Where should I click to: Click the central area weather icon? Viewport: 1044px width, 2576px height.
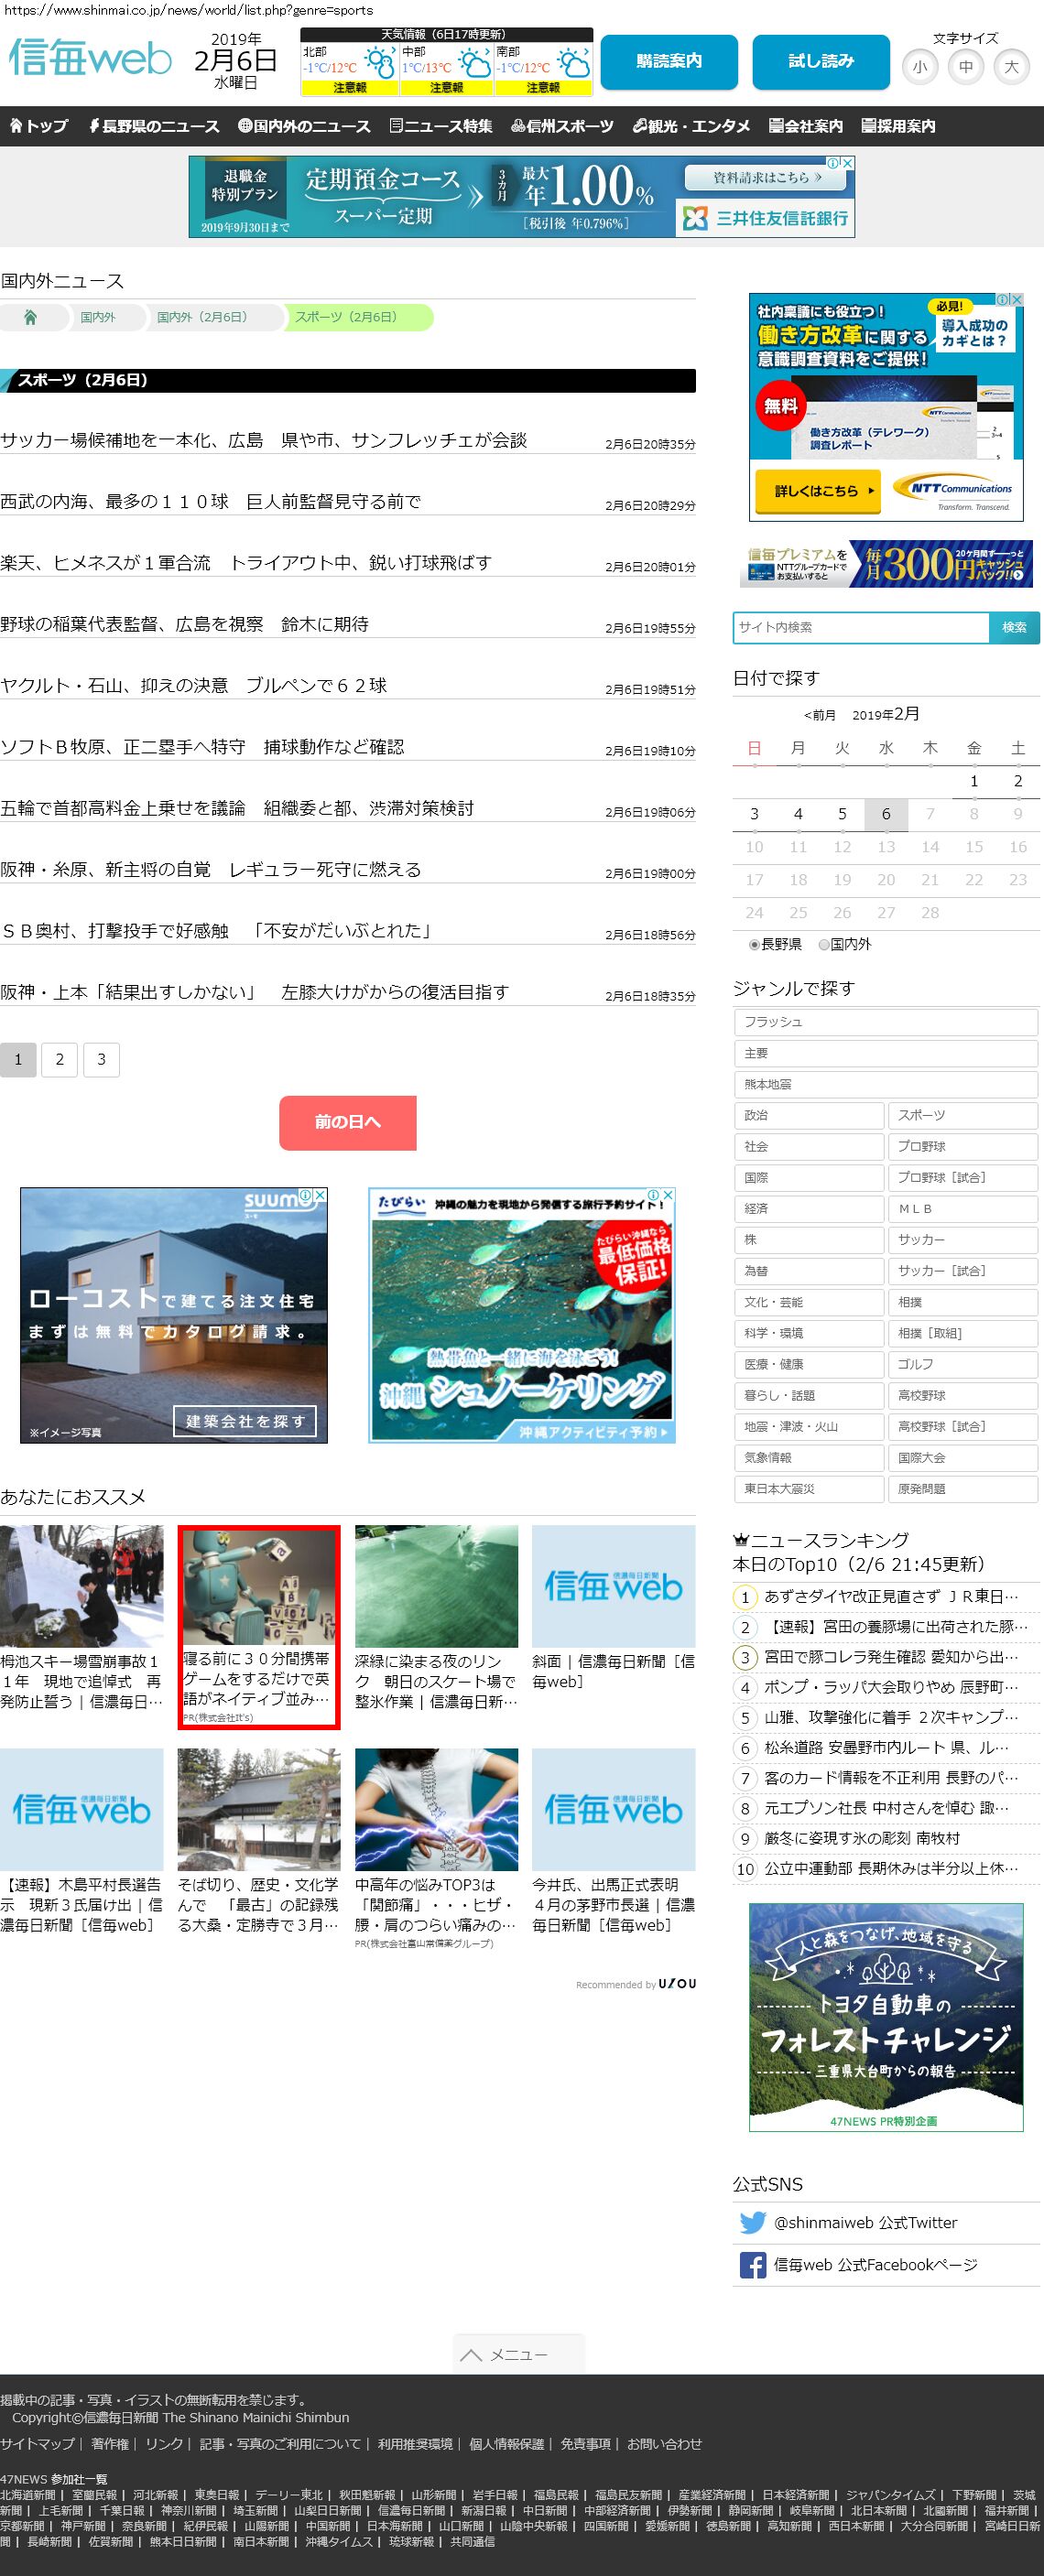click(476, 64)
